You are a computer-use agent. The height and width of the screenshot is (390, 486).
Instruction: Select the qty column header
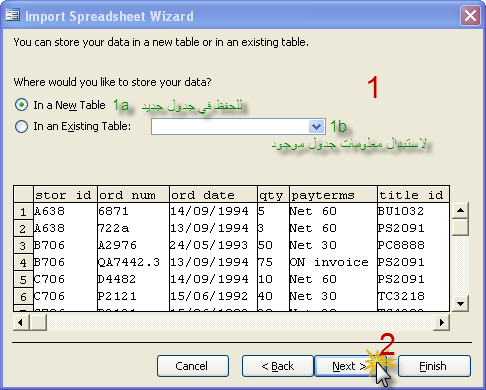[x=273, y=194]
